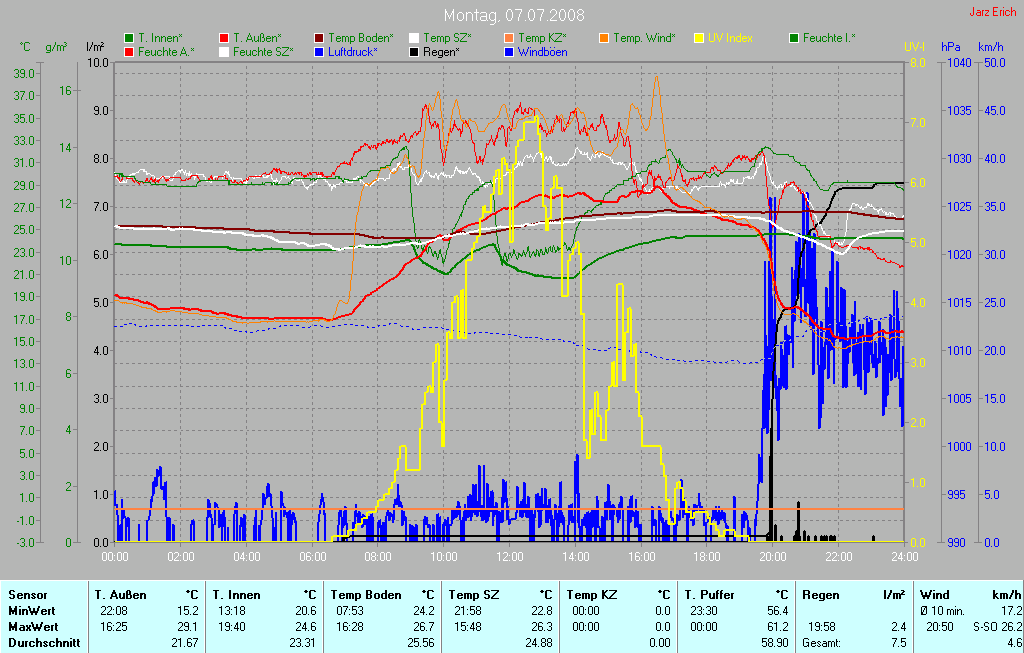This screenshot has width=1024, height=653.
Task: Click the yellow 'UV-I' axis unit header
Action: point(914,47)
